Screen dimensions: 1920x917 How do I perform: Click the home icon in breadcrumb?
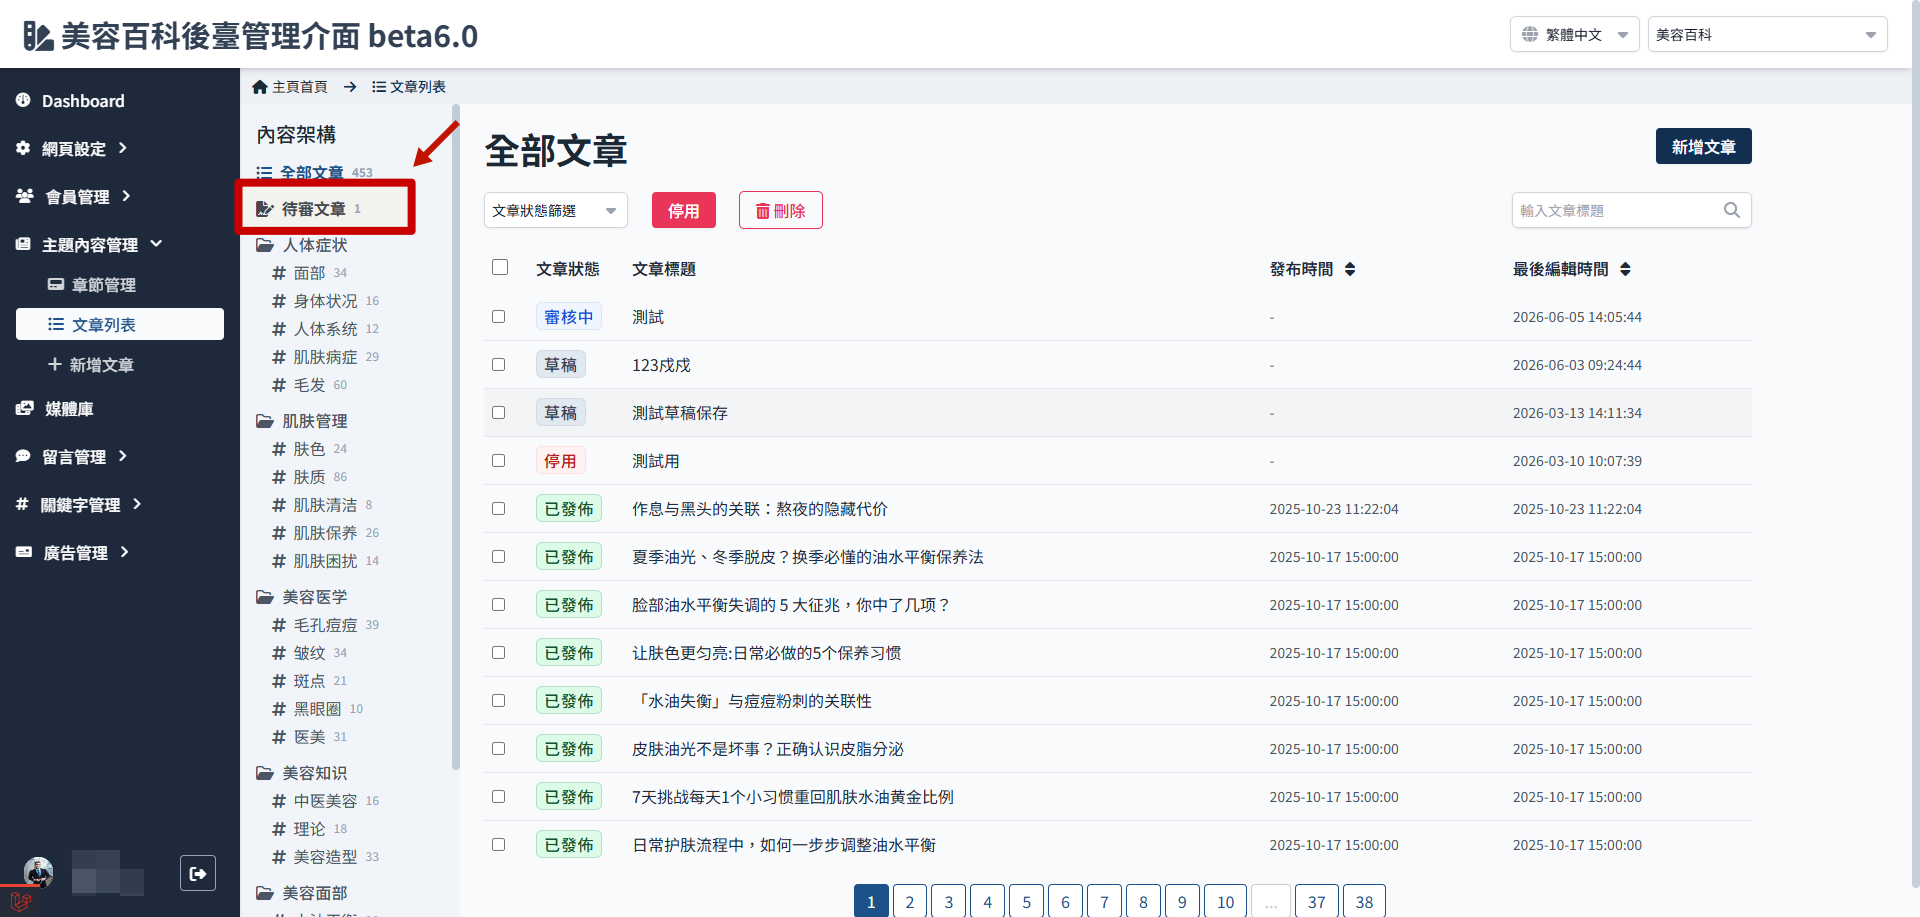click(260, 87)
